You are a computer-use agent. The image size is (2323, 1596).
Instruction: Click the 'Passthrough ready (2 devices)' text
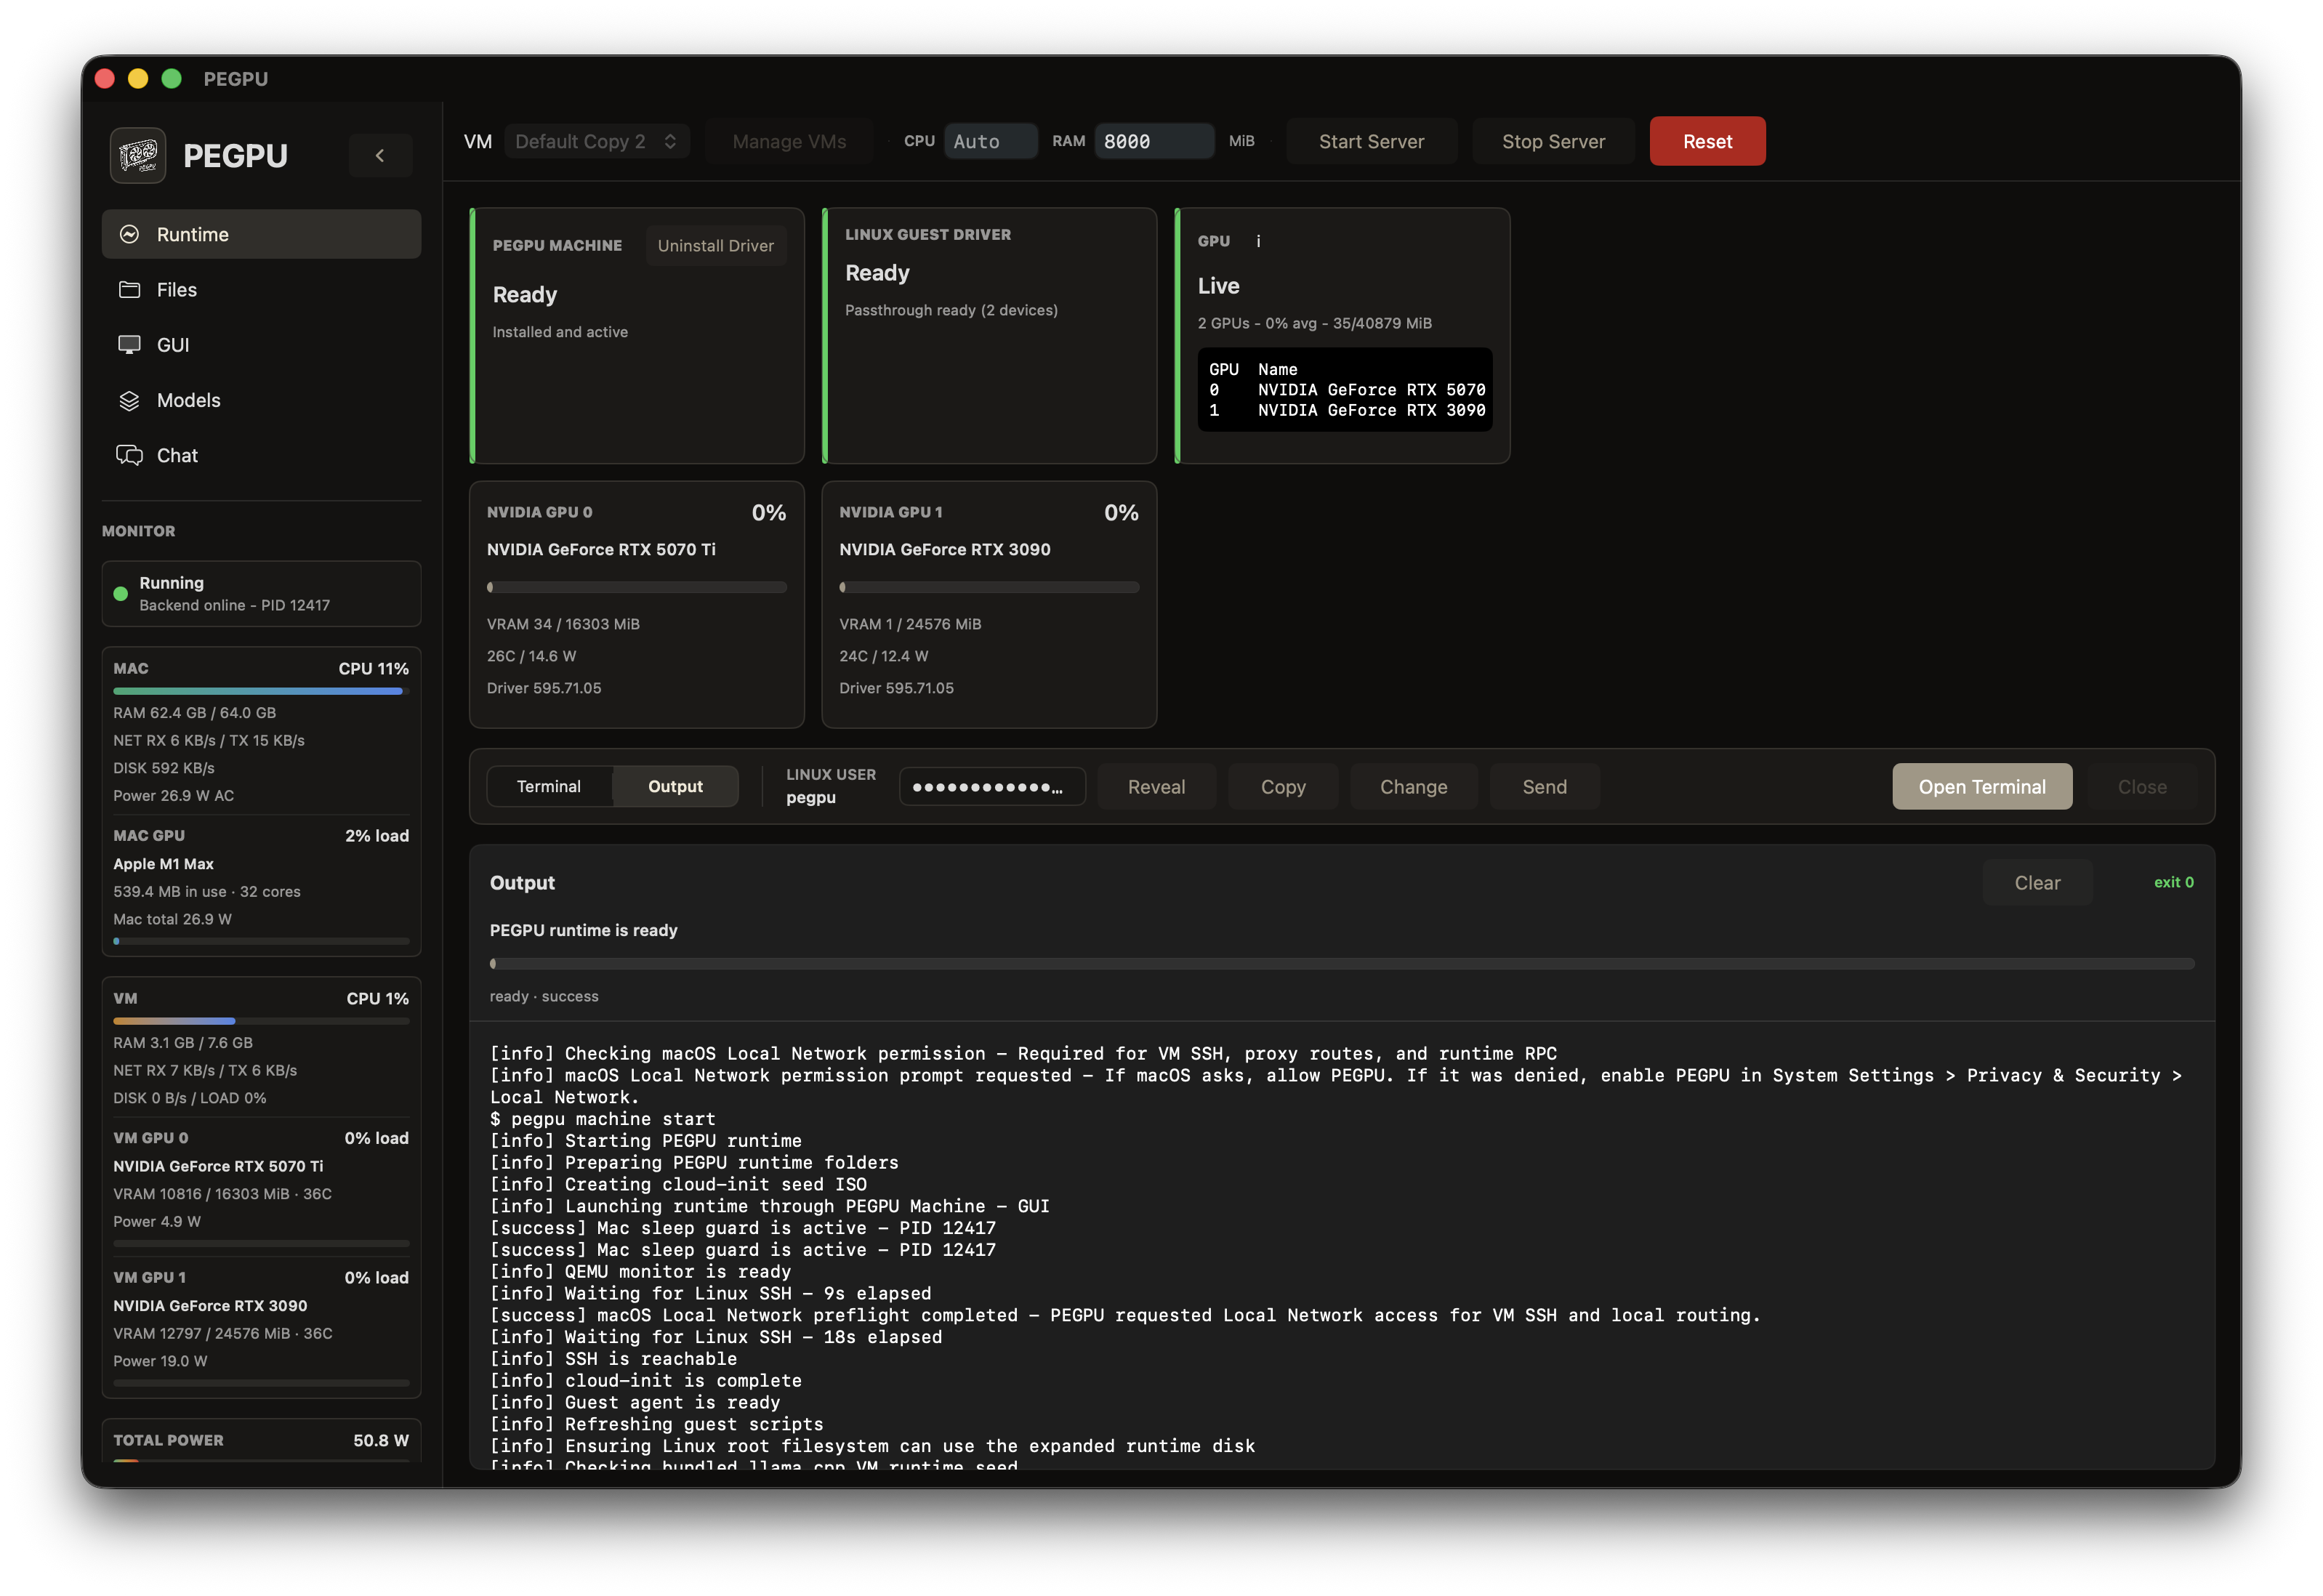(951, 310)
